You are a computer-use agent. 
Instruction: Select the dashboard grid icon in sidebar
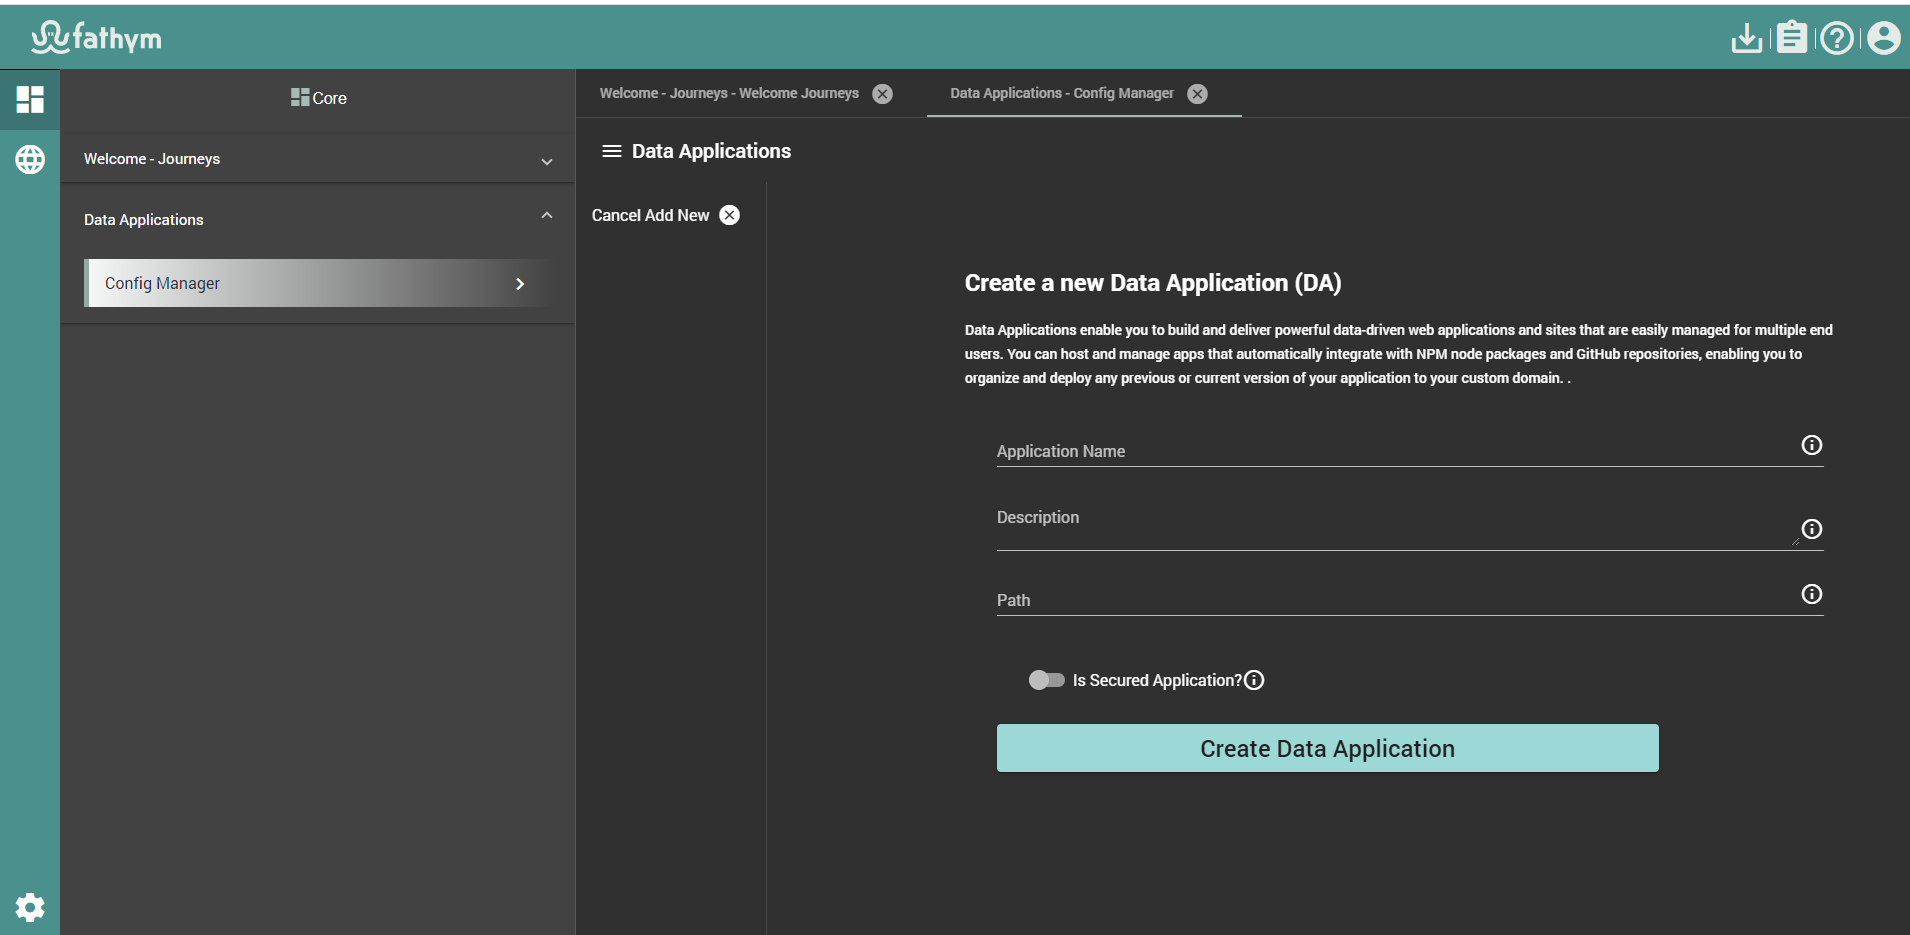tap(30, 99)
